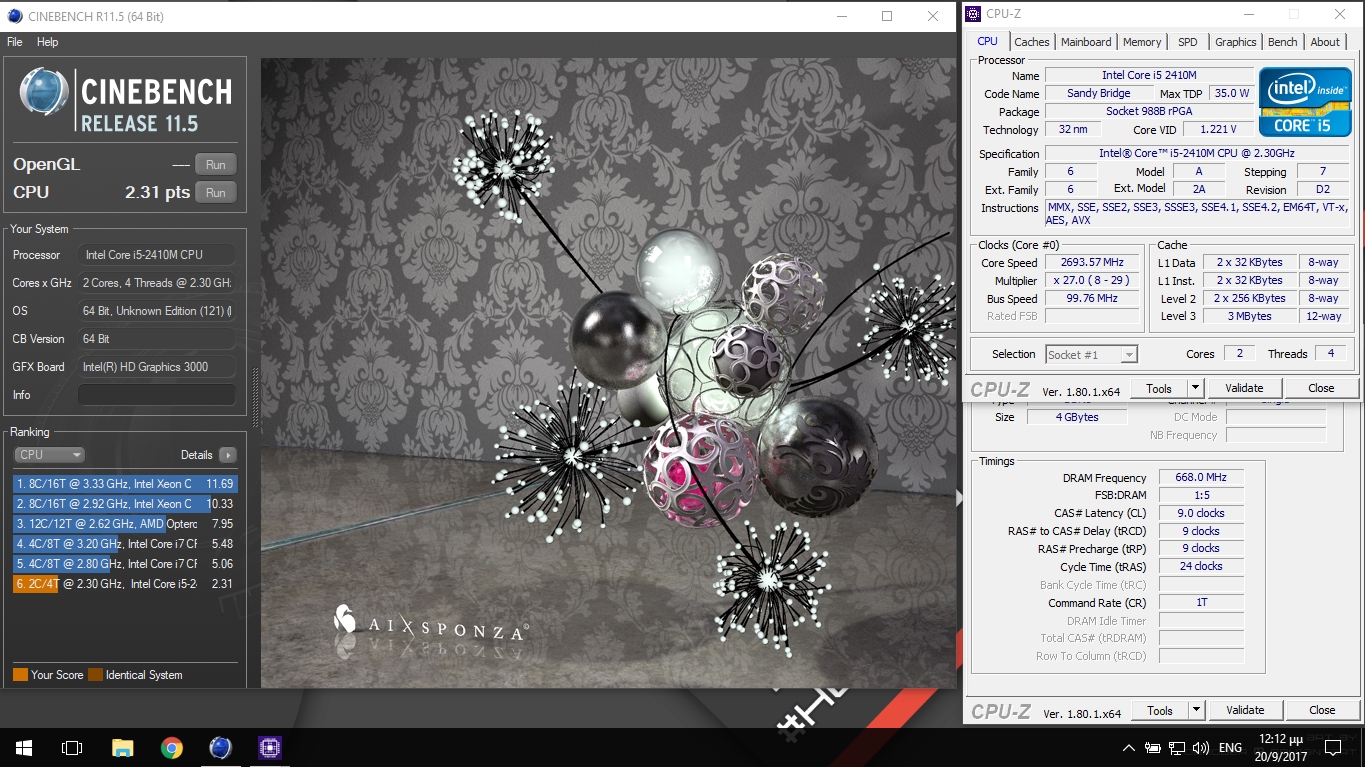Click the Core VID 1.221 V value
The height and width of the screenshot is (767, 1365).
[x=1217, y=129]
